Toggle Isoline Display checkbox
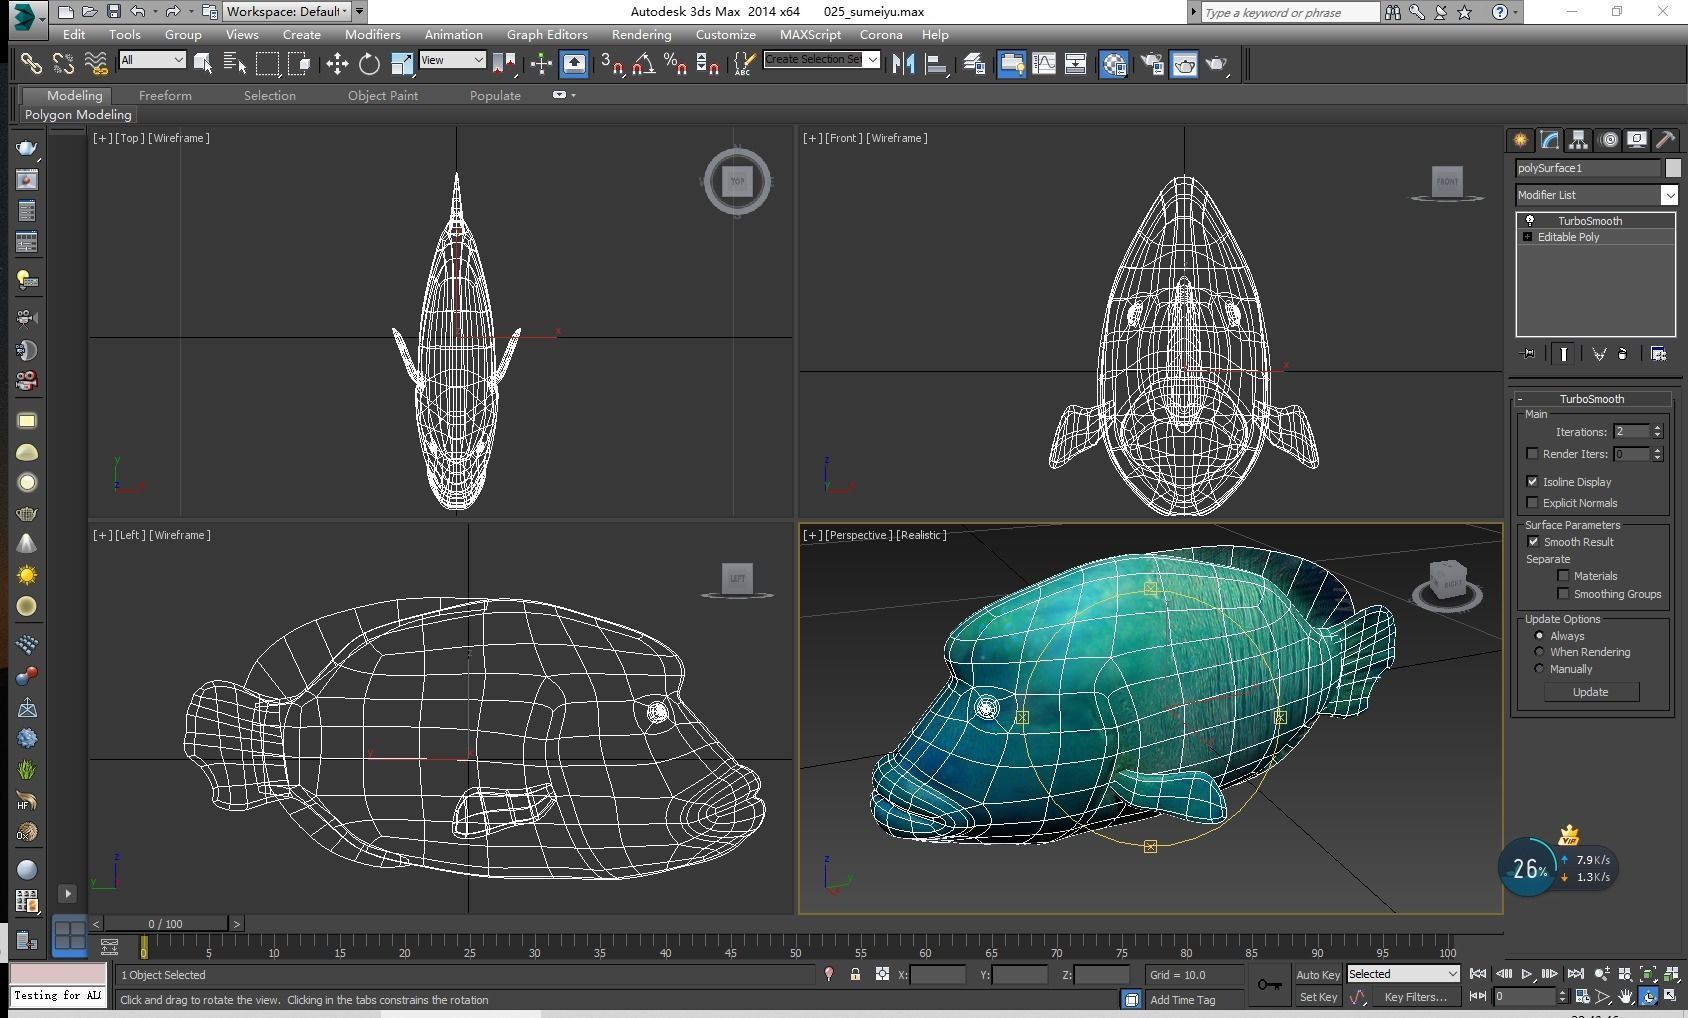The height and width of the screenshot is (1018, 1688). click(x=1532, y=482)
